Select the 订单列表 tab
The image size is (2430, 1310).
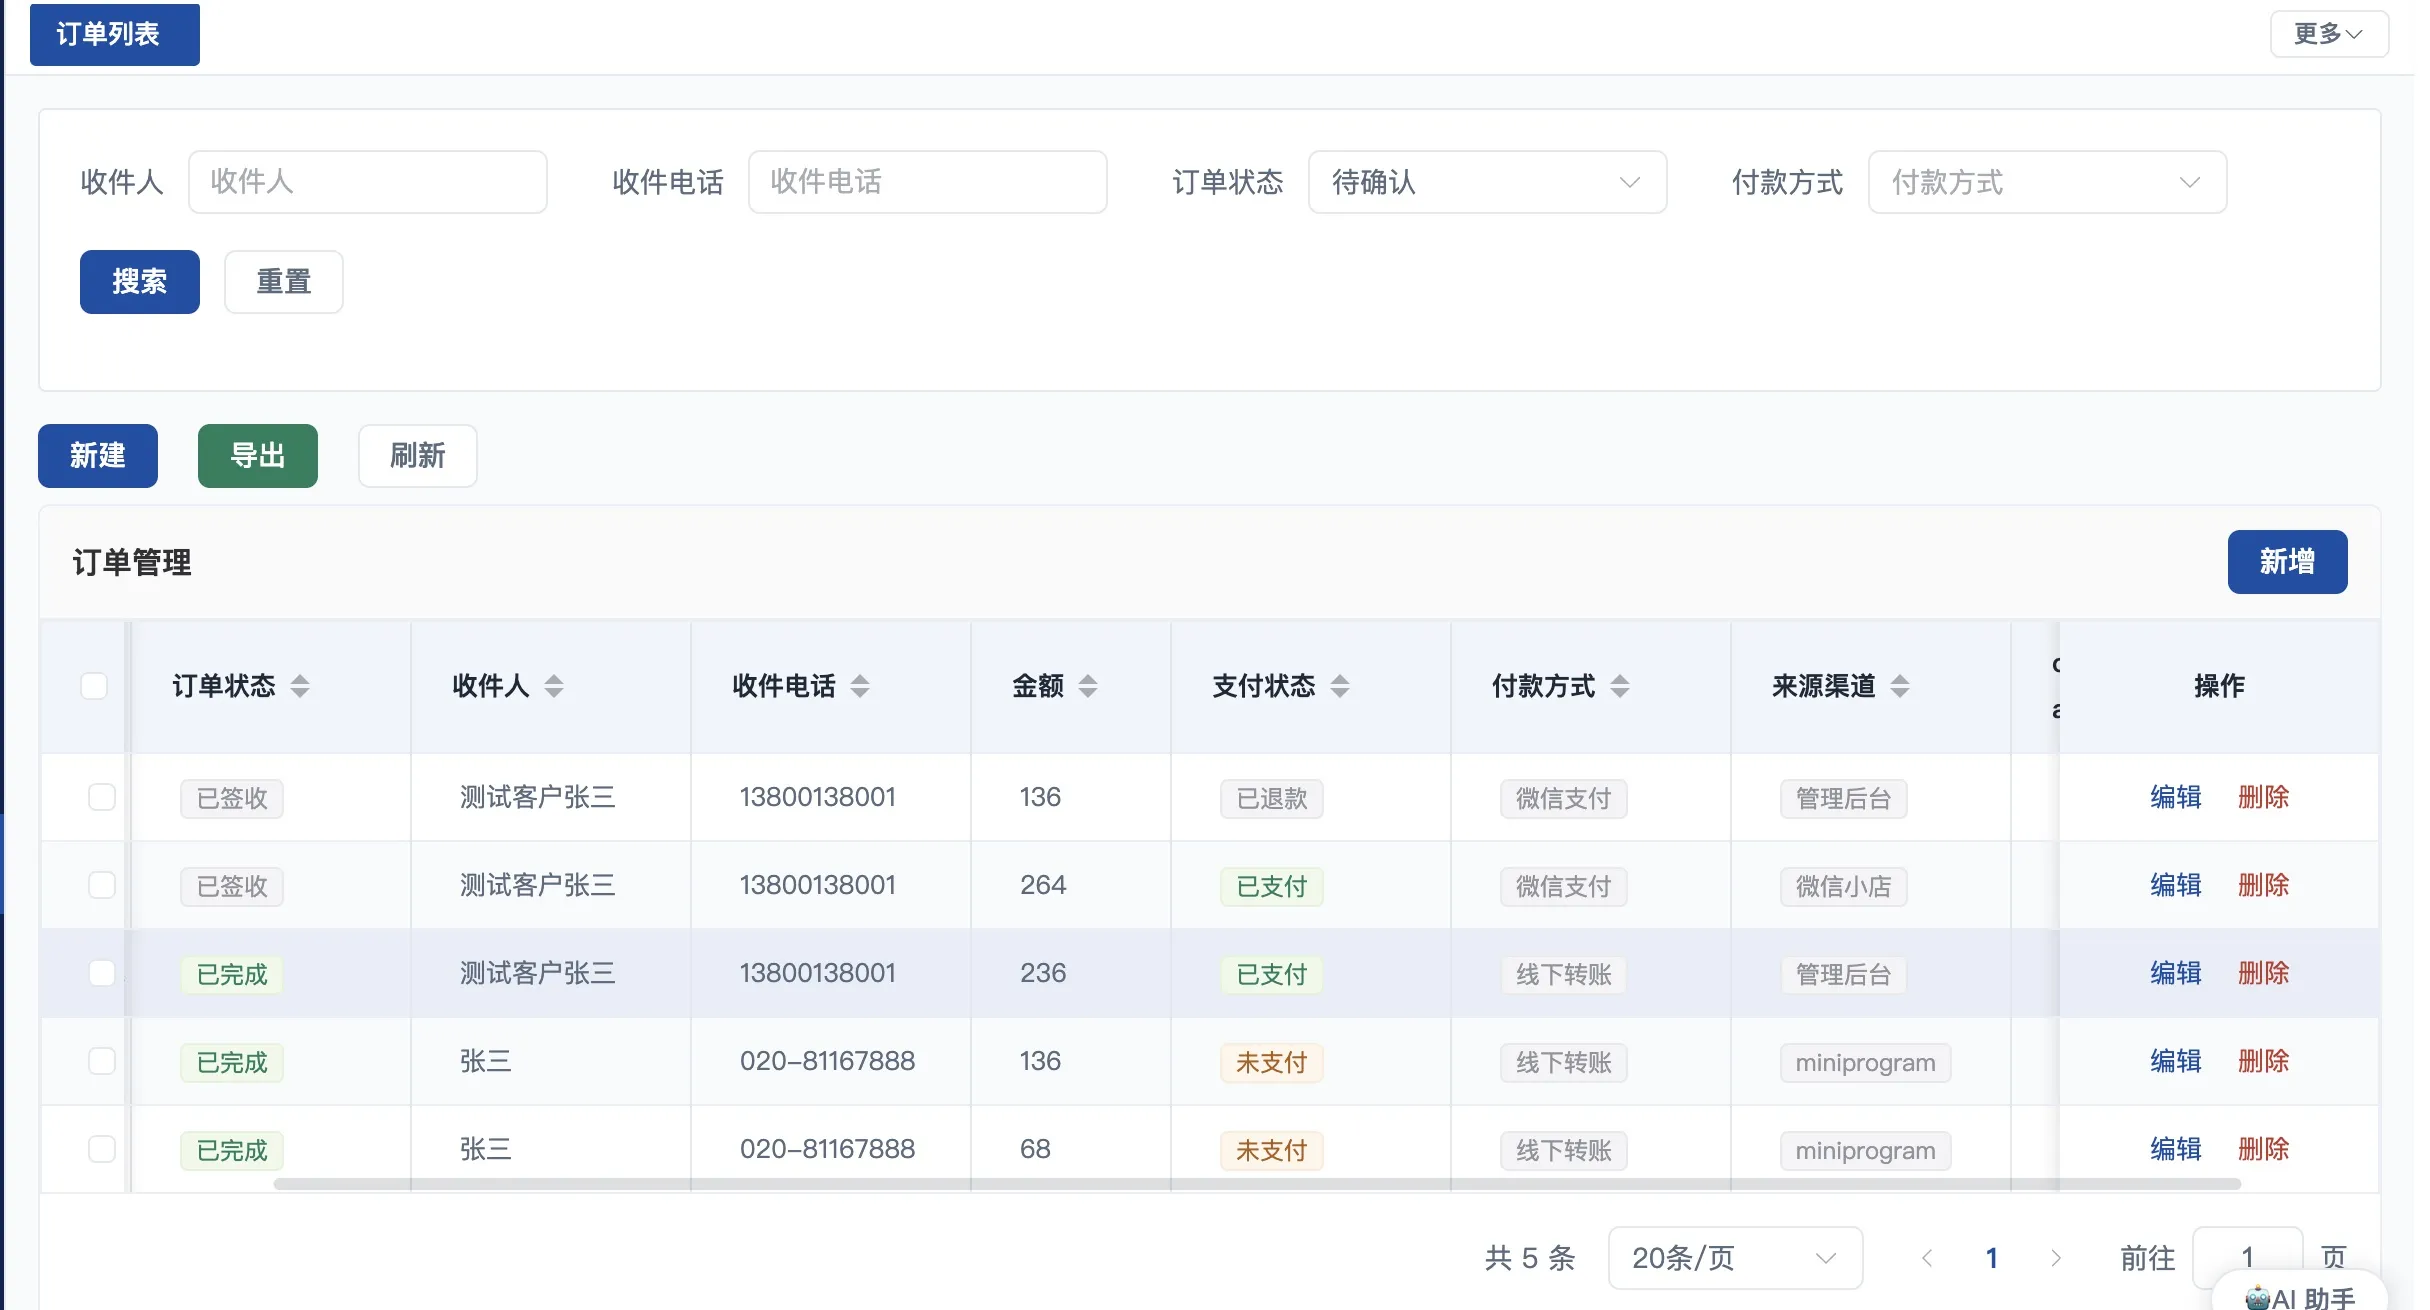coord(114,35)
